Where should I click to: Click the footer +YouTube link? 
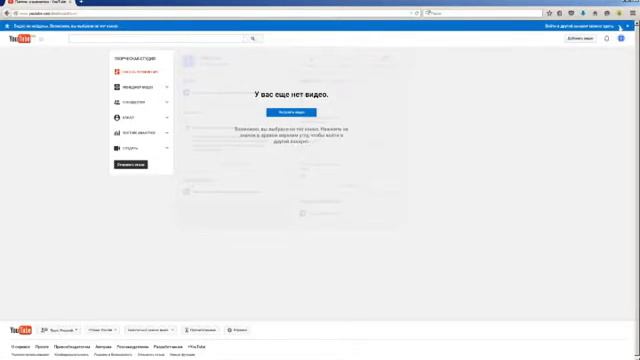197,347
